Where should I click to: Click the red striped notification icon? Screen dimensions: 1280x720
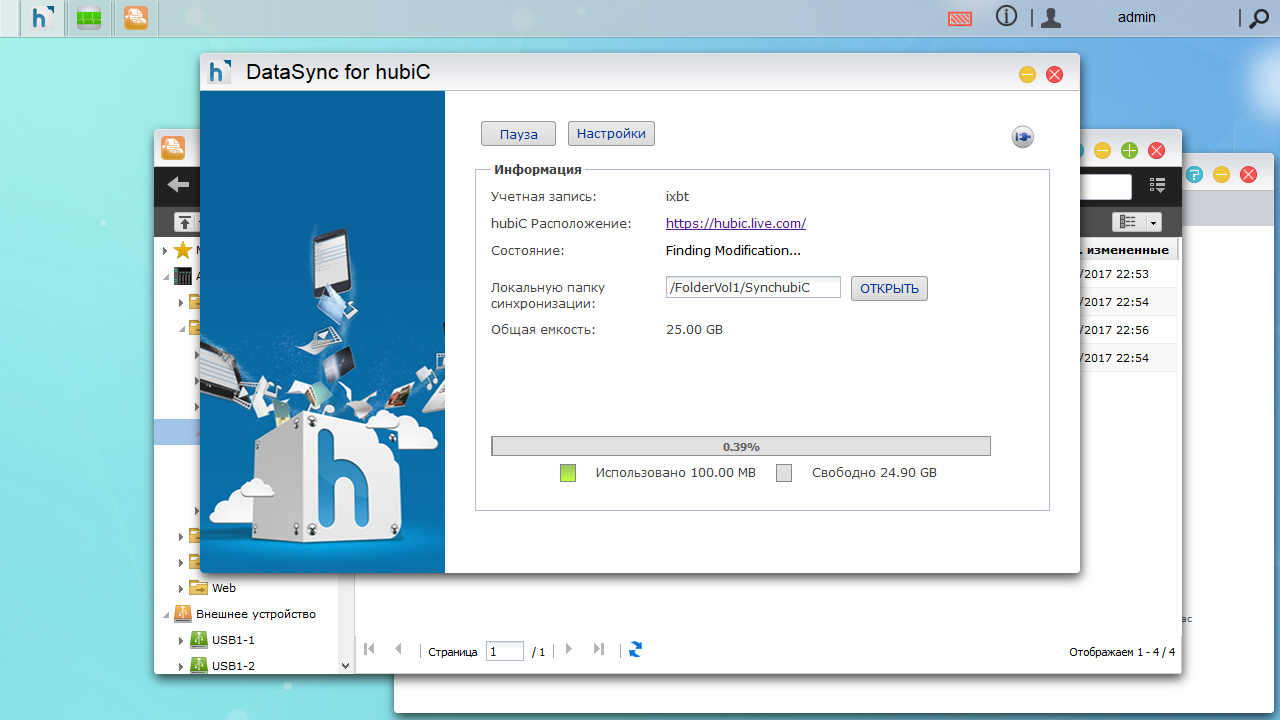(960, 18)
